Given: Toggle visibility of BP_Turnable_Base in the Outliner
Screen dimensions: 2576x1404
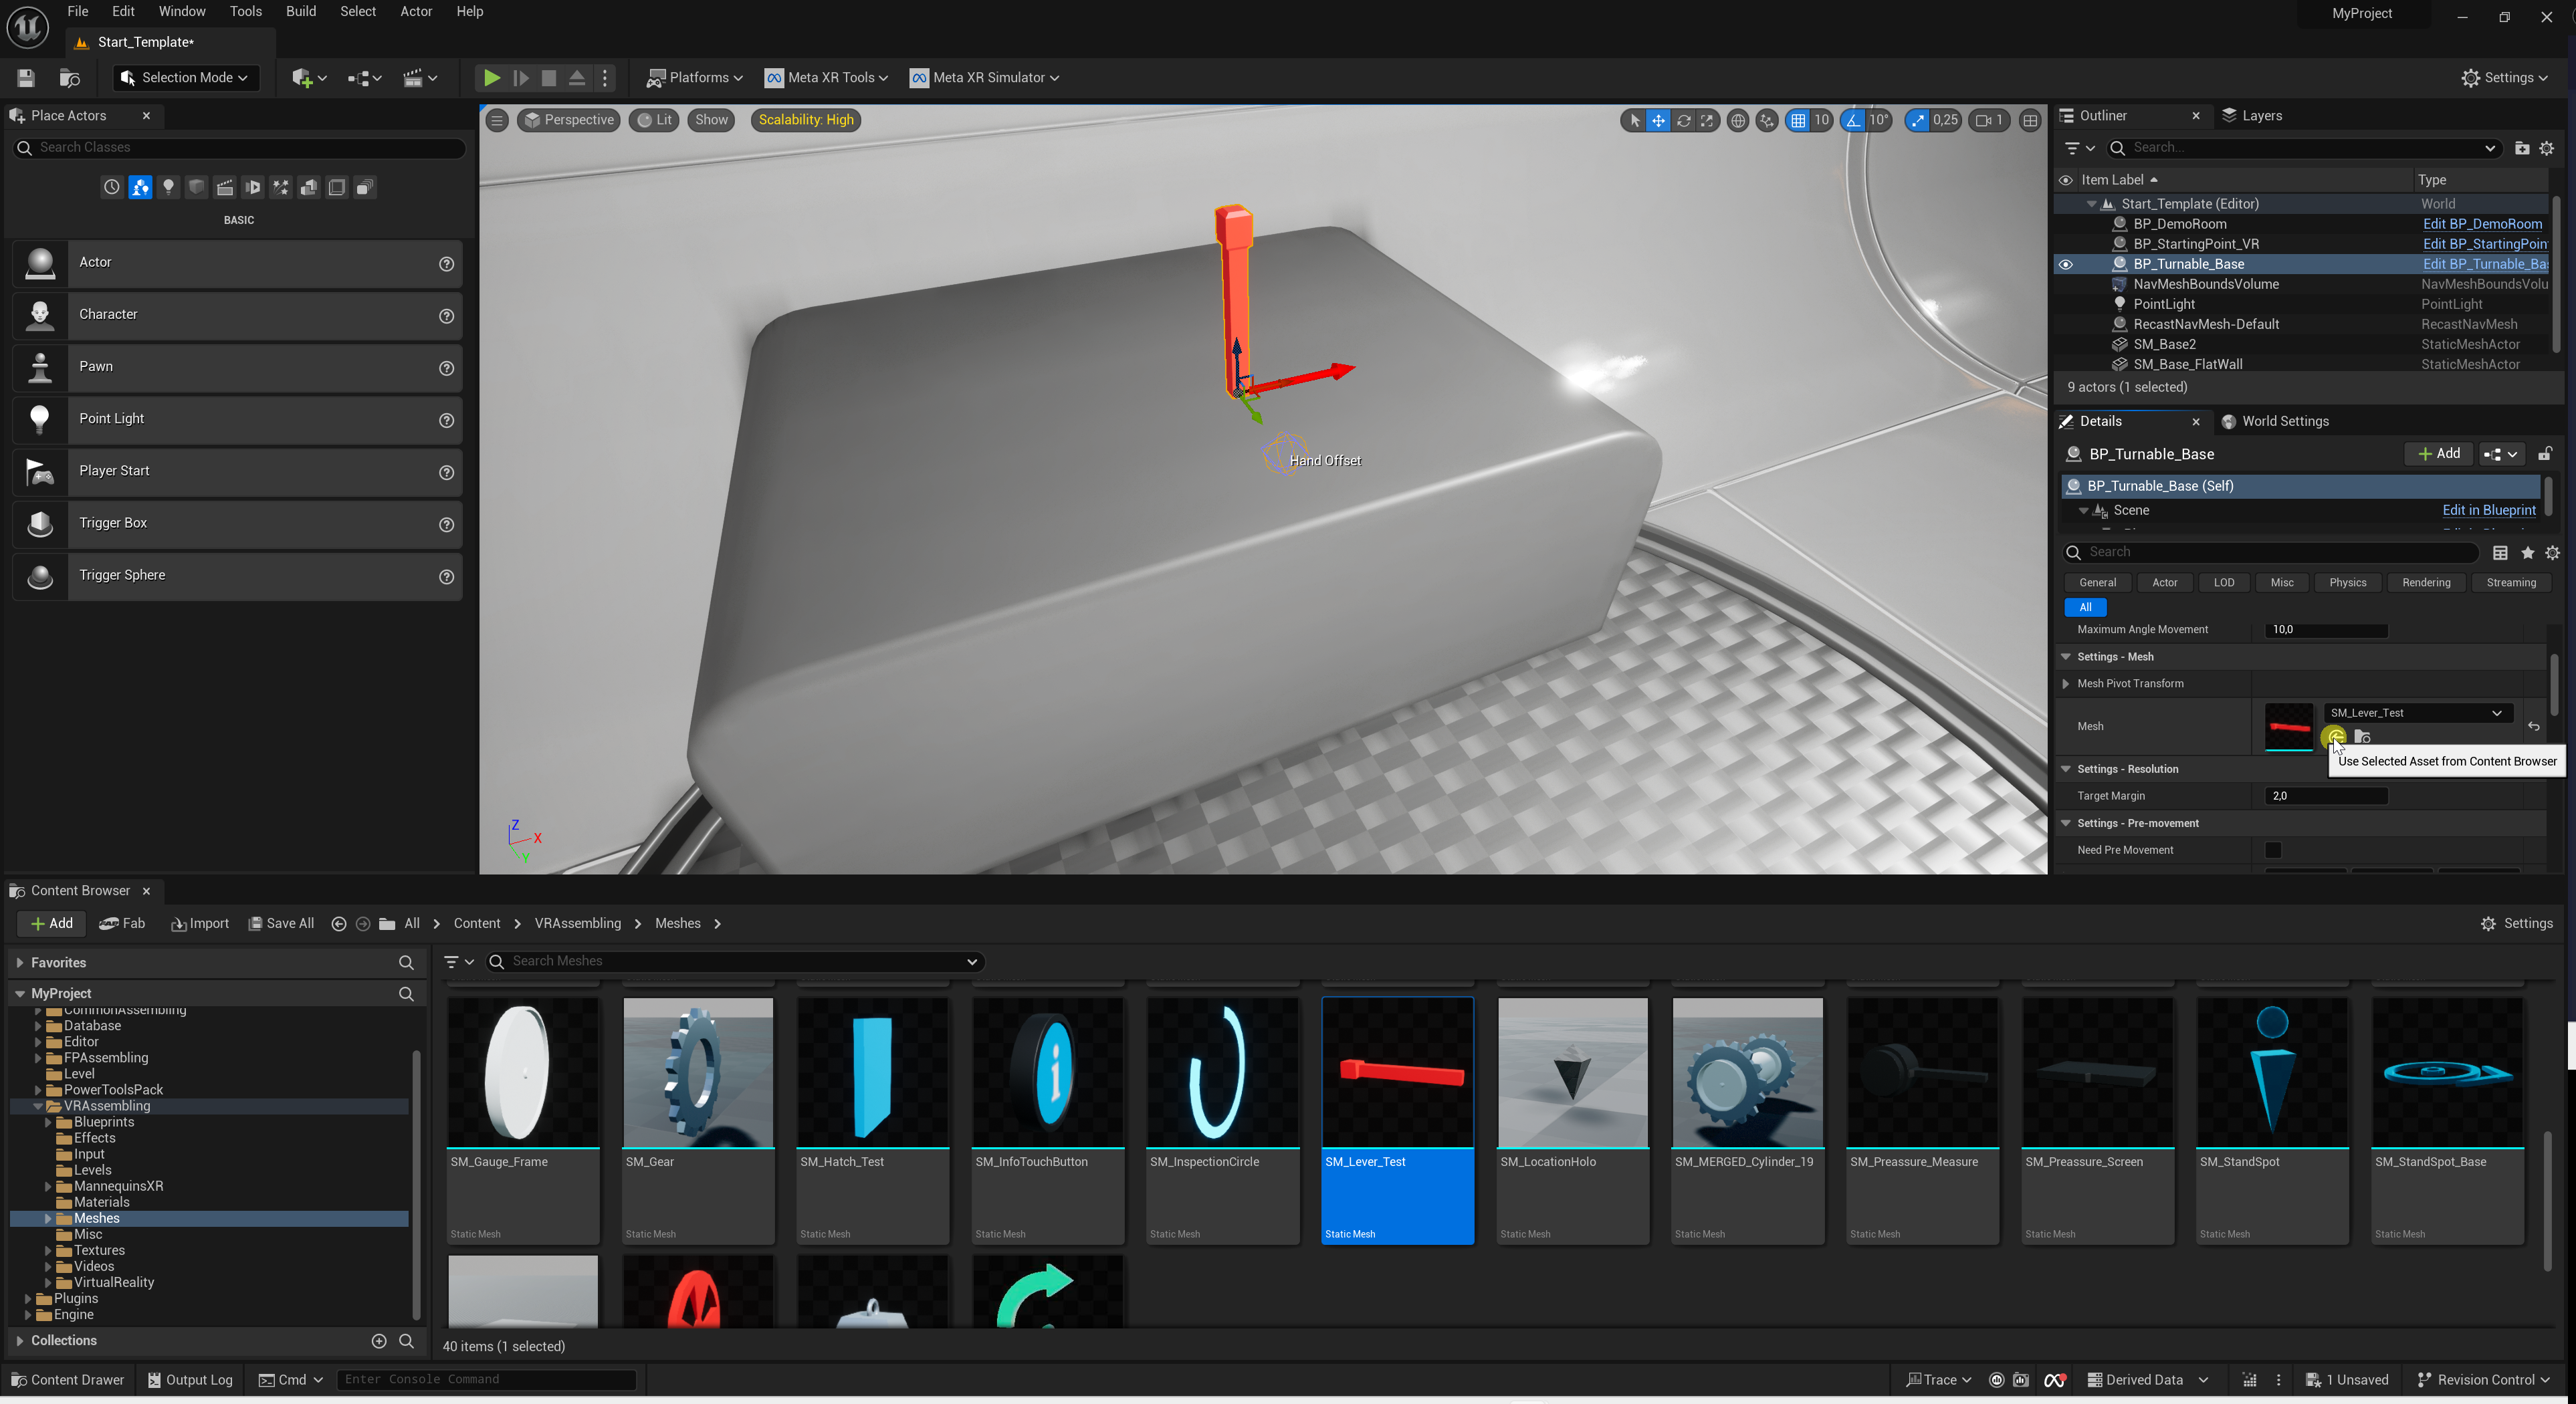Looking at the screenshot, I should tap(2065, 264).
